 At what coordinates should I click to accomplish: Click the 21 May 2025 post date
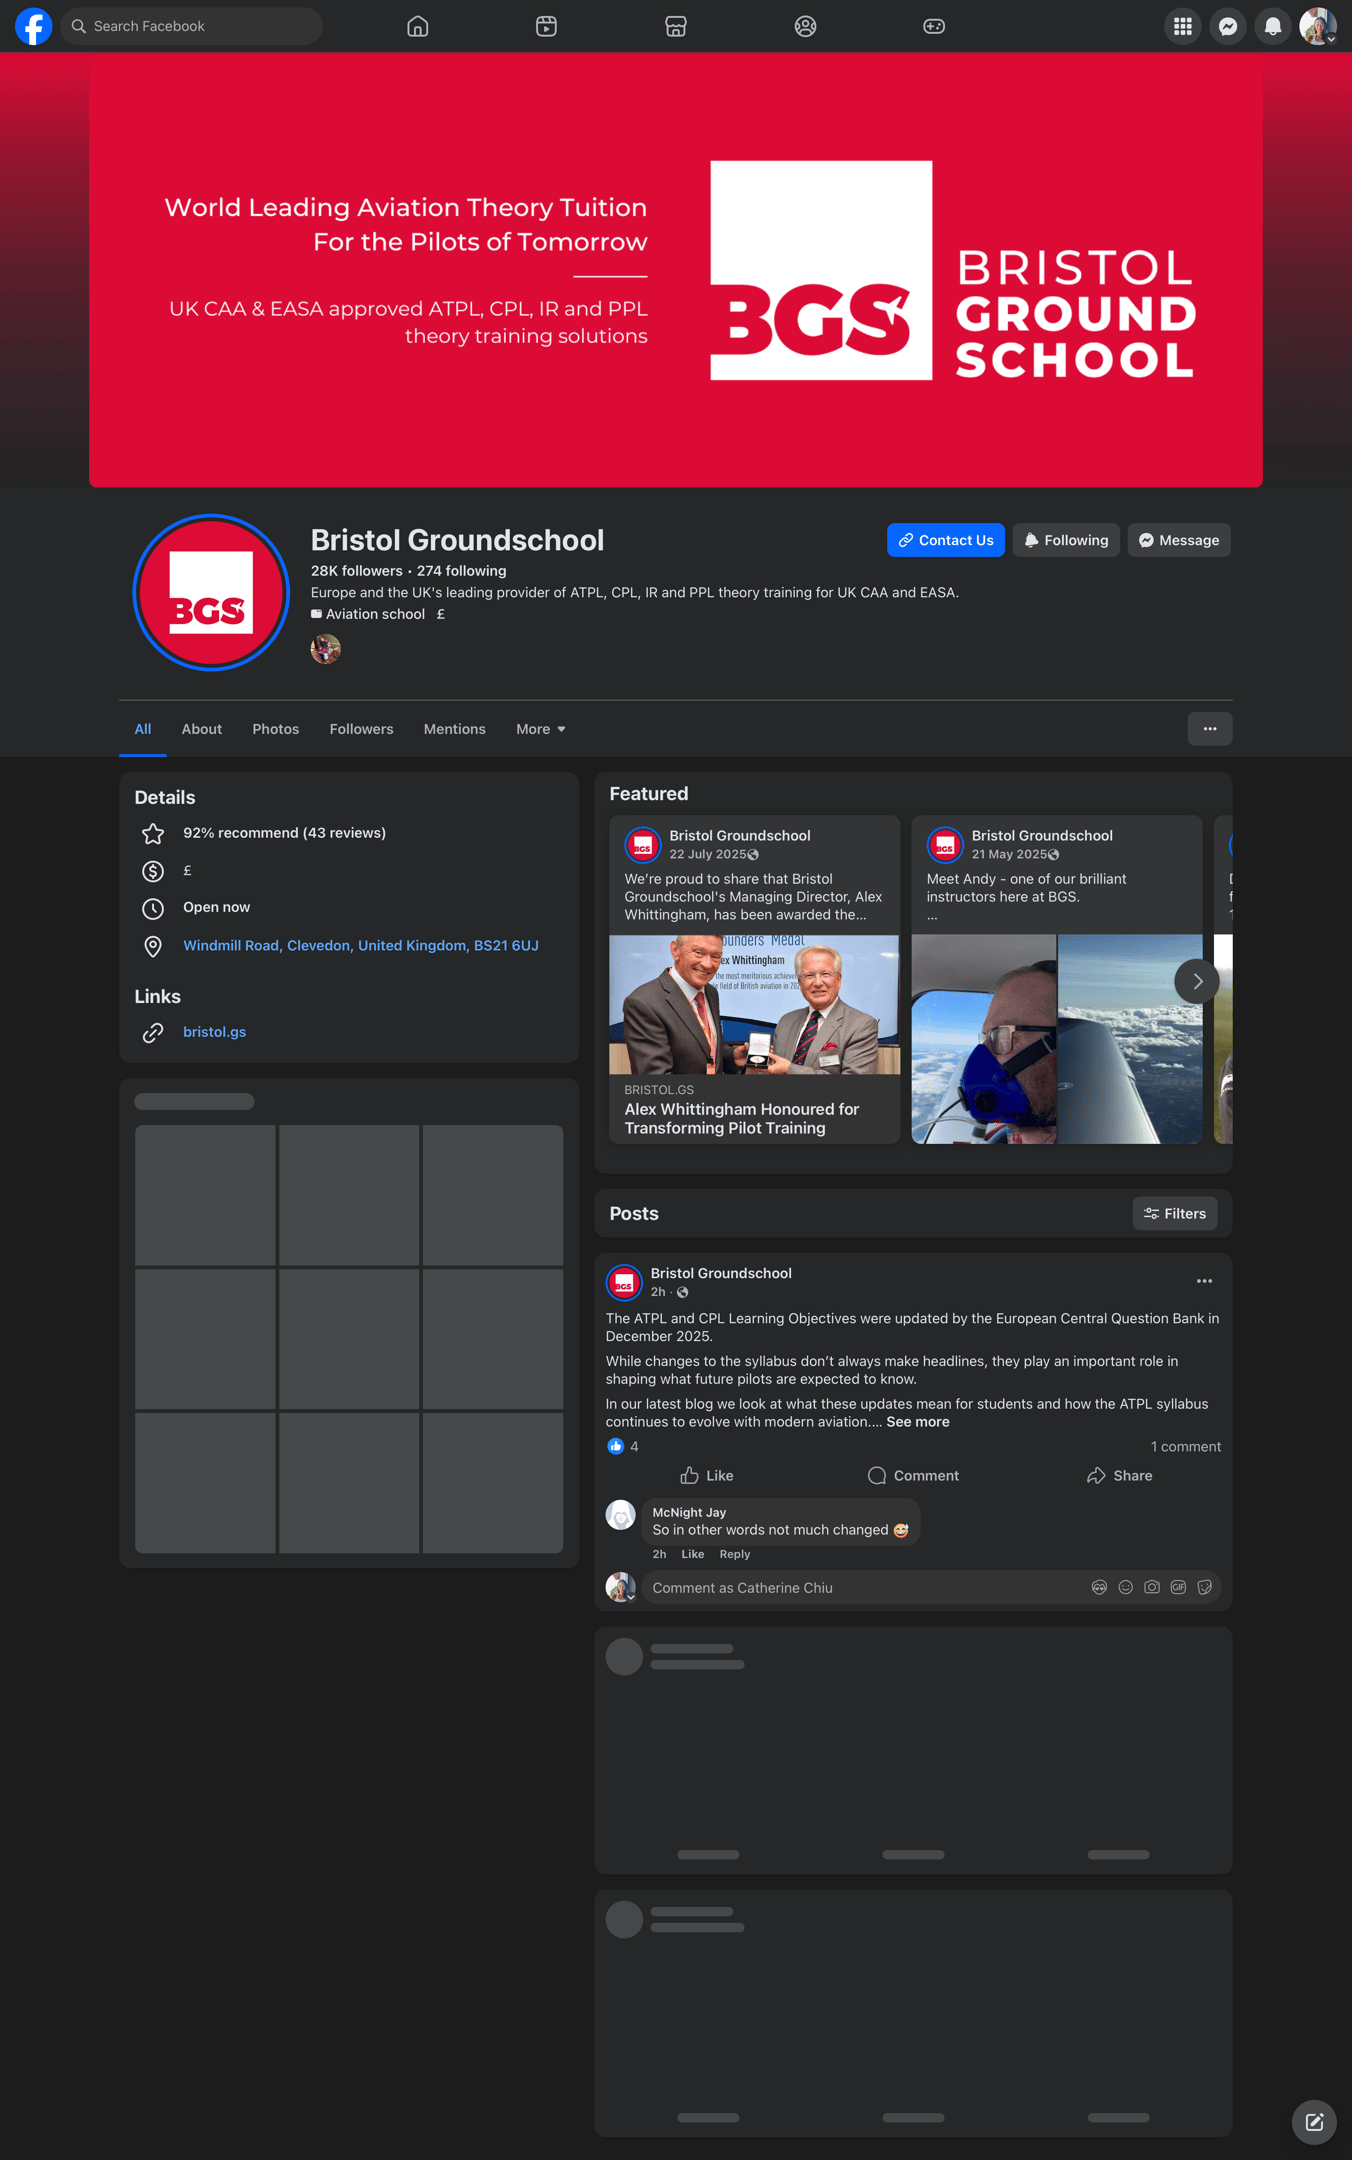(1009, 854)
